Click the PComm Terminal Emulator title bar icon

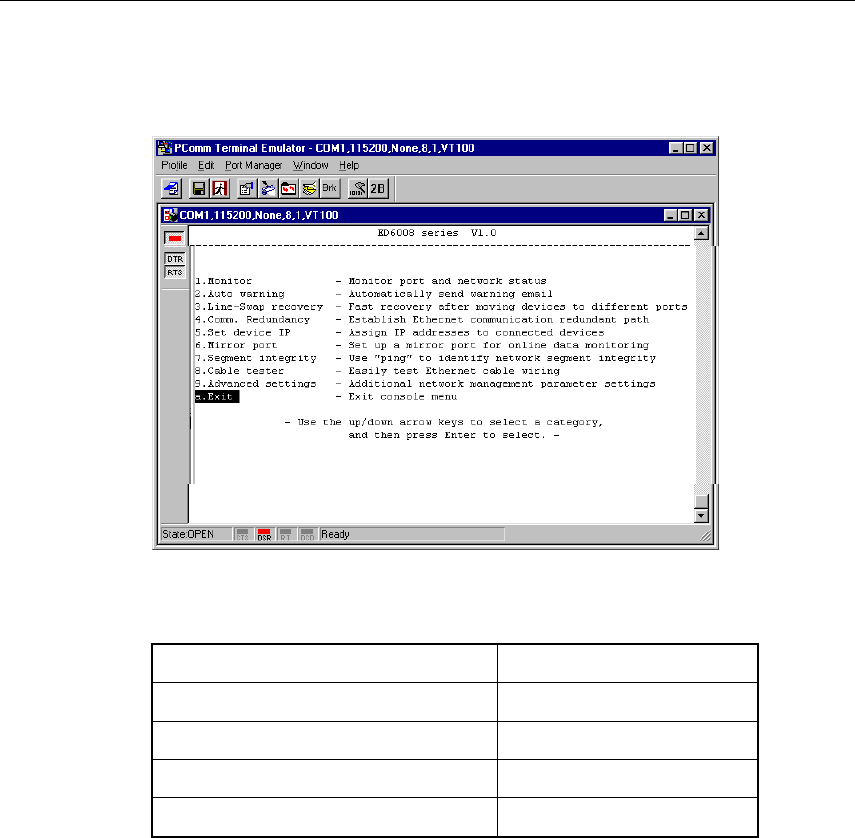tap(164, 148)
